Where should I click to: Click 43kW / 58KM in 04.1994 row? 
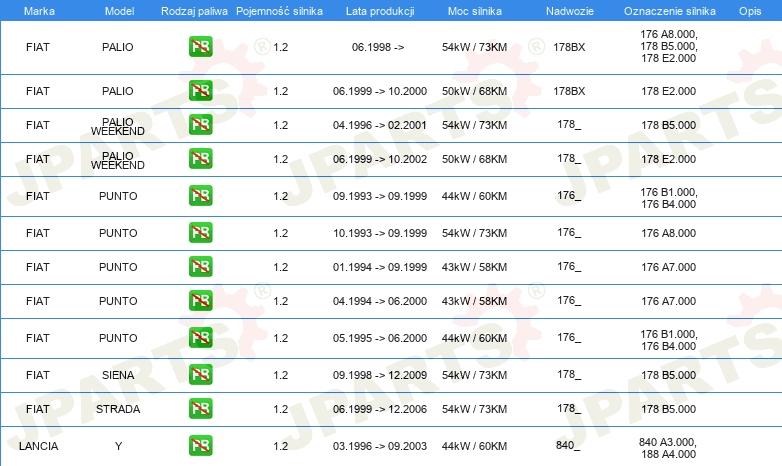pos(474,301)
